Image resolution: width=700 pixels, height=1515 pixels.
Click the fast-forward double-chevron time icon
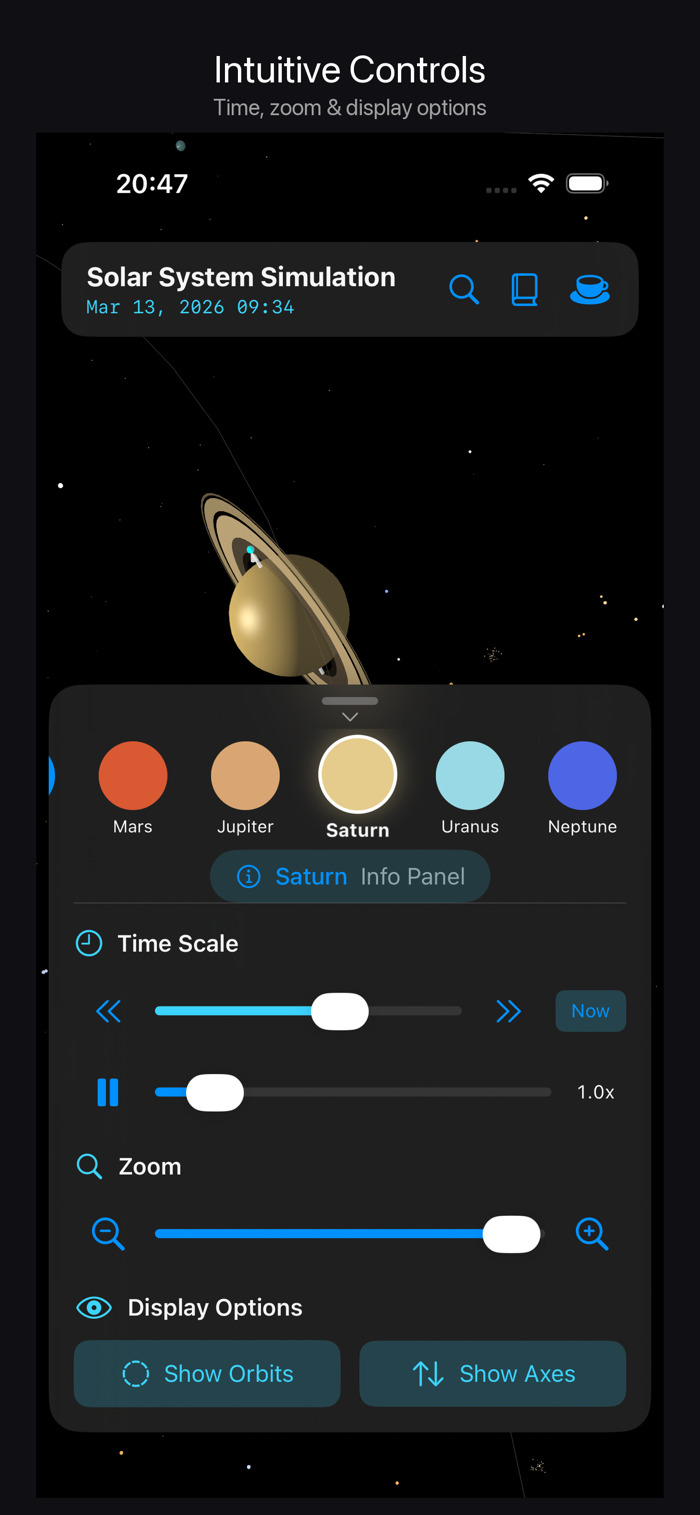509,1012
